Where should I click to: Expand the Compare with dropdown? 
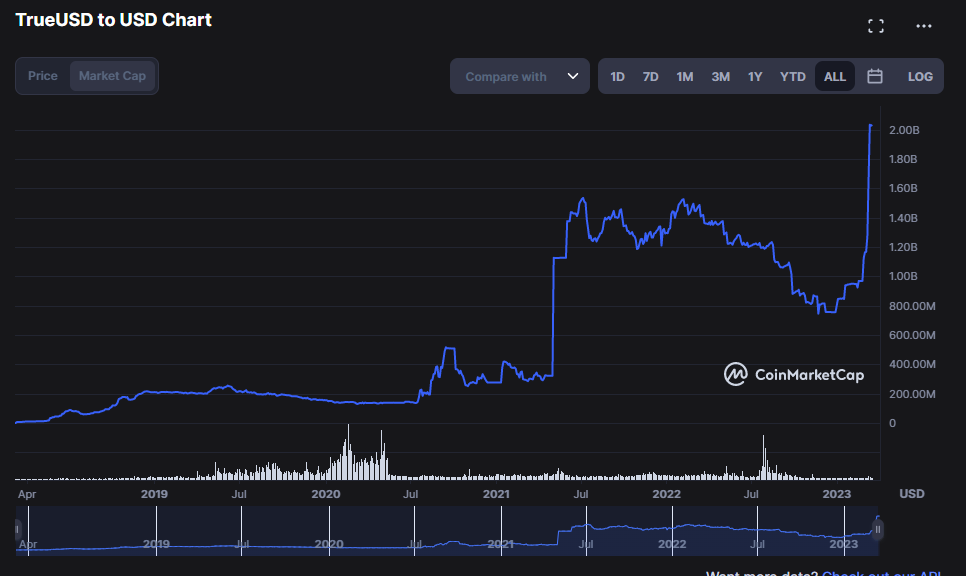tap(520, 76)
